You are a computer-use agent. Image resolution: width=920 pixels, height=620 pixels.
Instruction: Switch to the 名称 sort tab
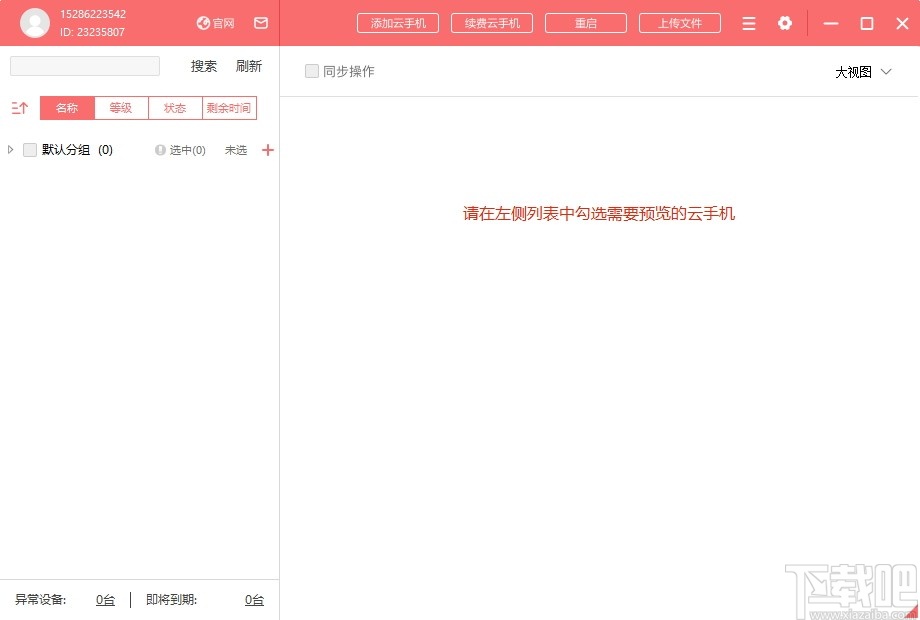[66, 107]
